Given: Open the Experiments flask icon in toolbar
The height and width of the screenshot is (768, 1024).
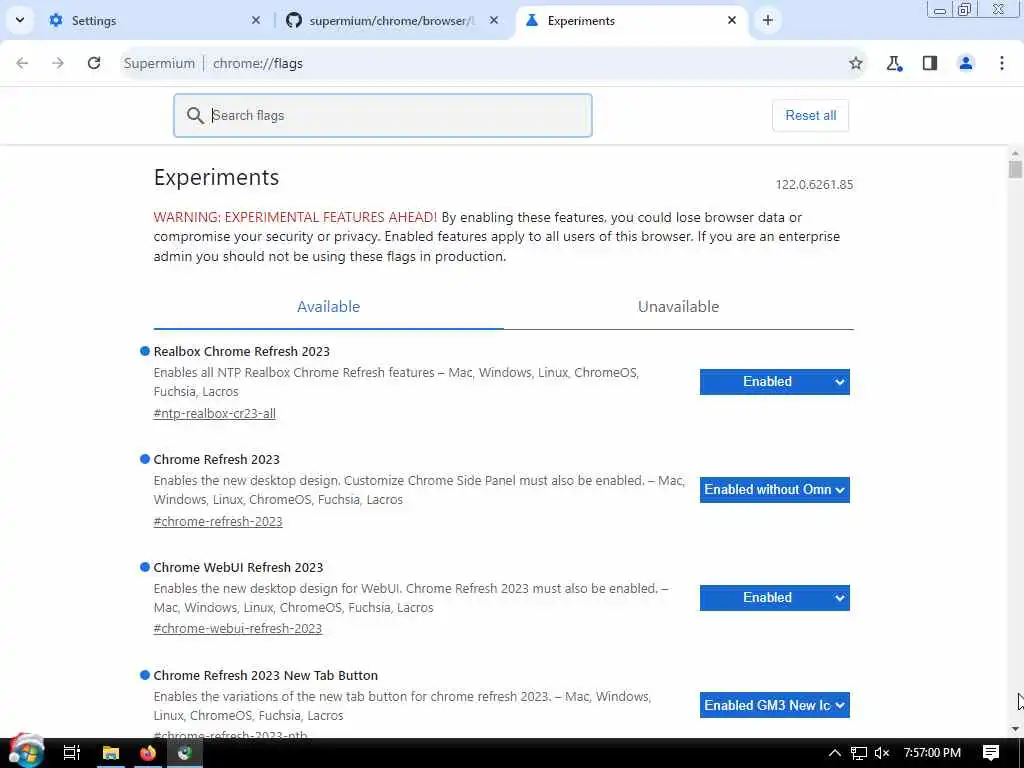Looking at the screenshot, I should click(894, 63).
